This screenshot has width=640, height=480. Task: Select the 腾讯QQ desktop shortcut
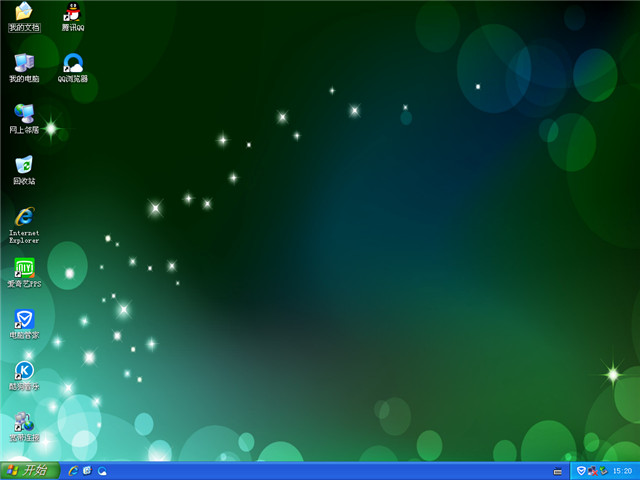72,13
